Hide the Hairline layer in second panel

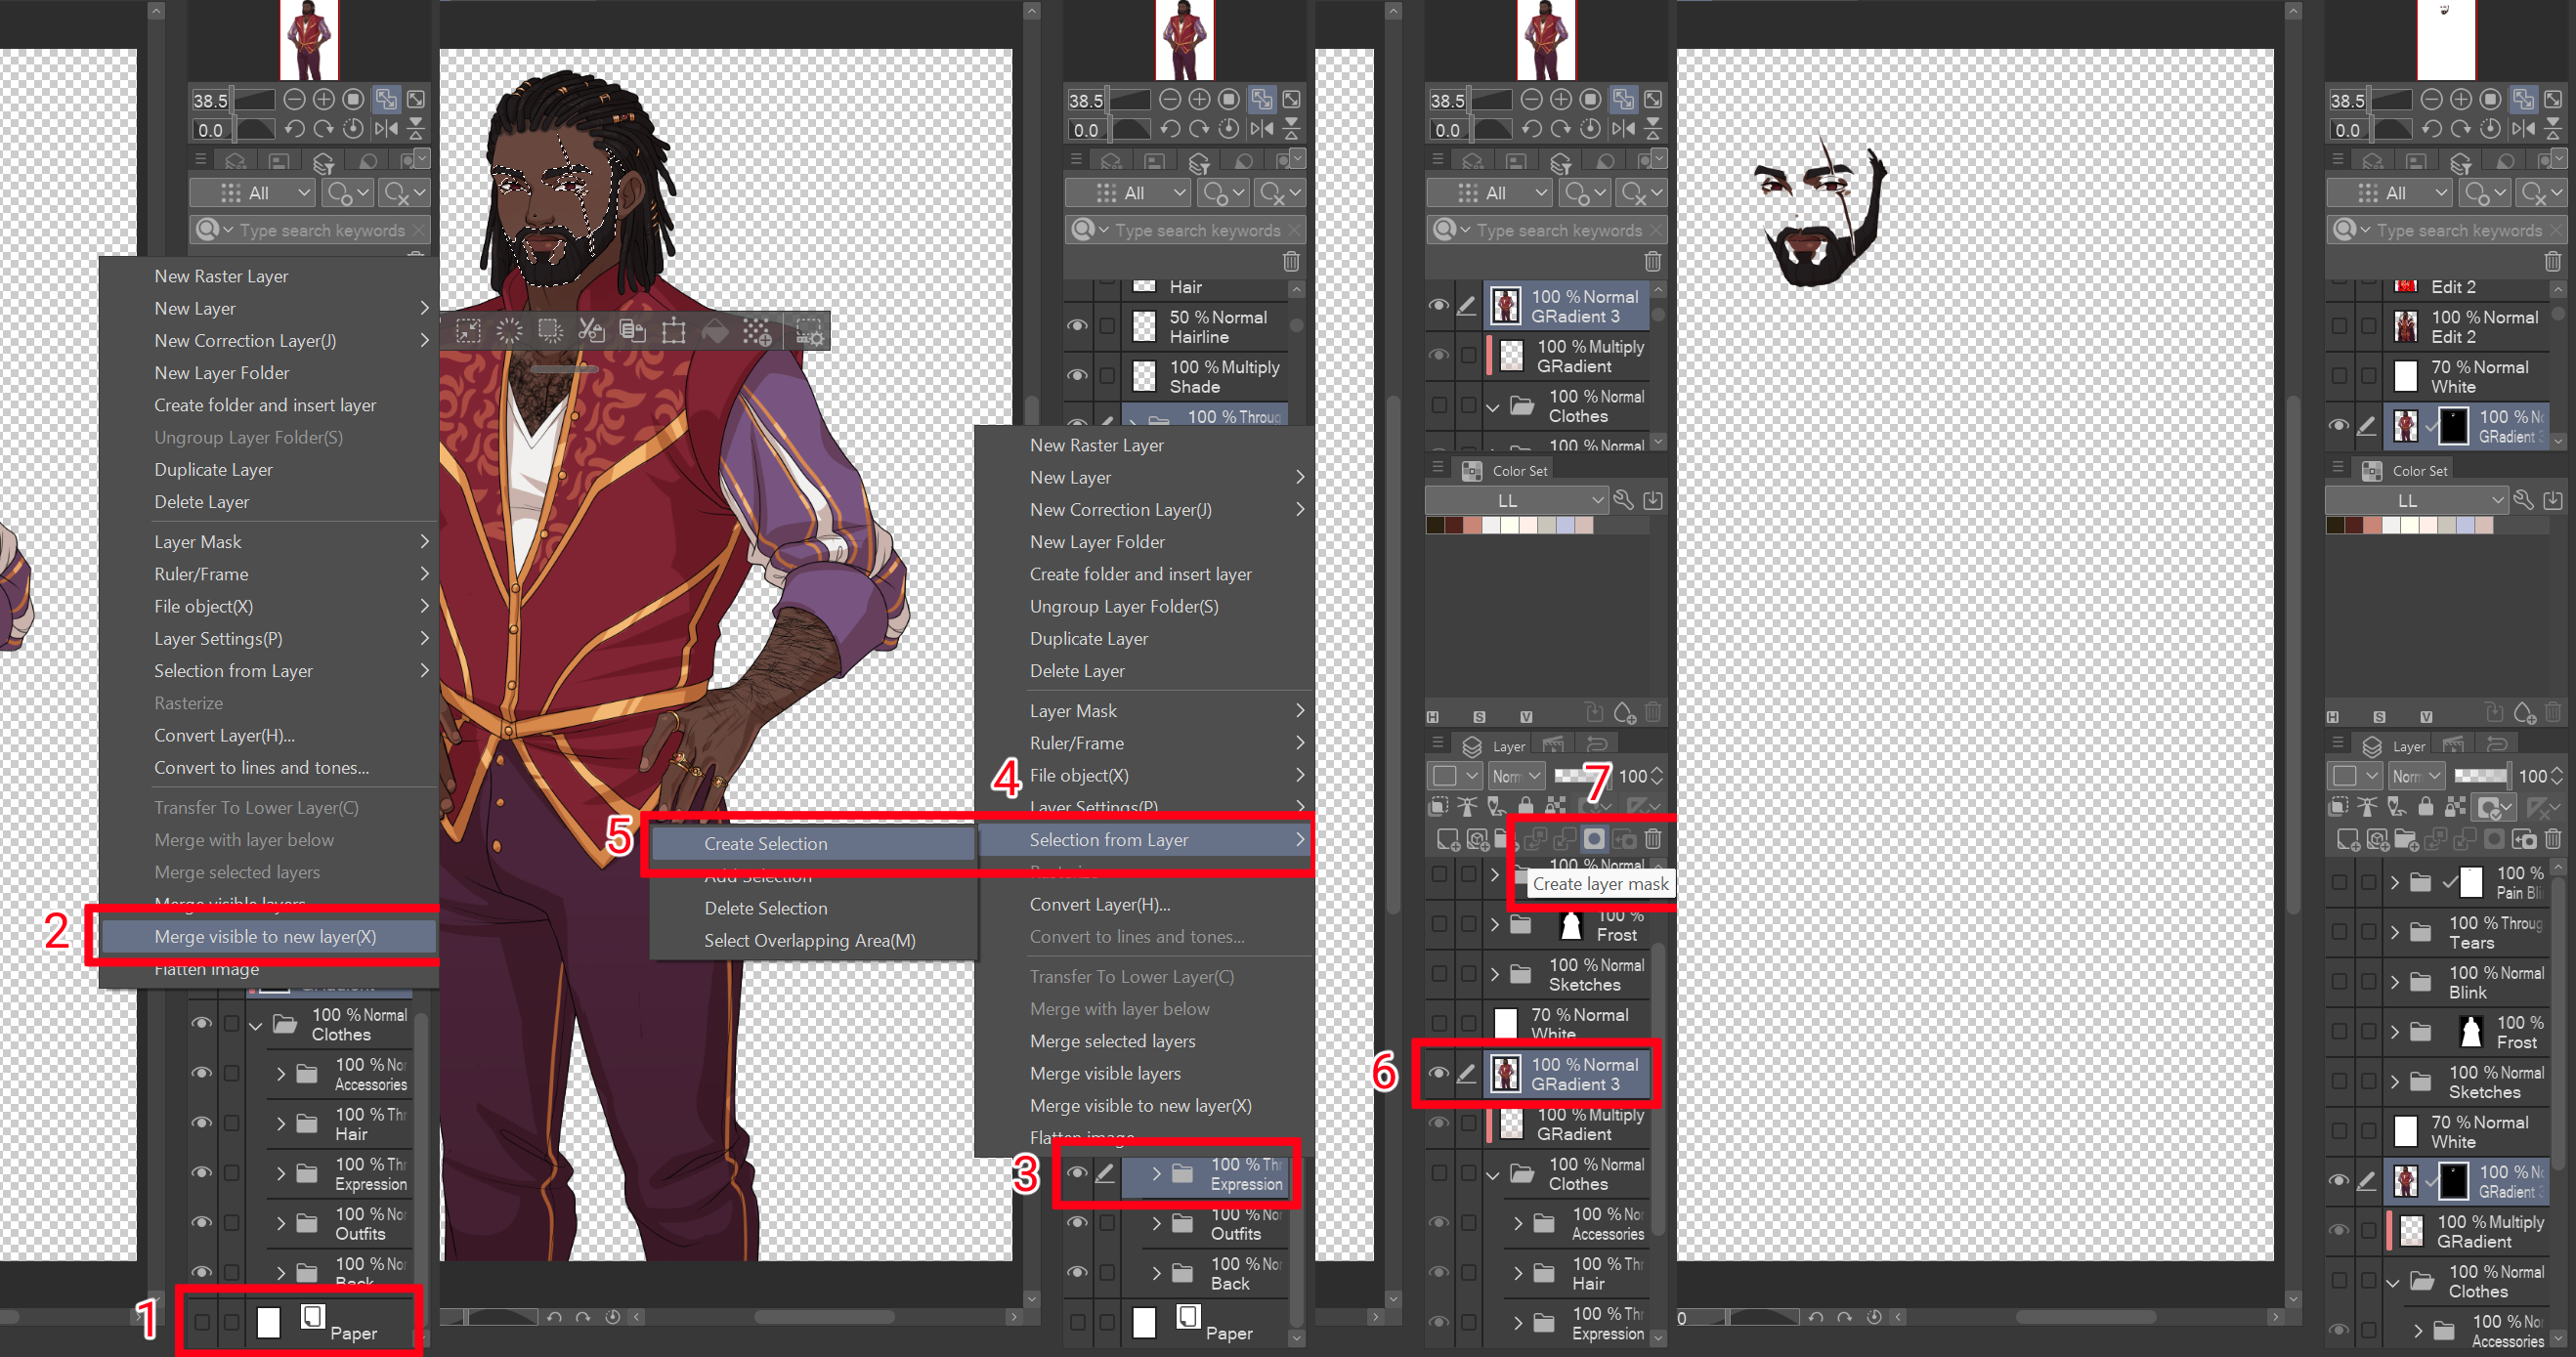coord(1078,326)
